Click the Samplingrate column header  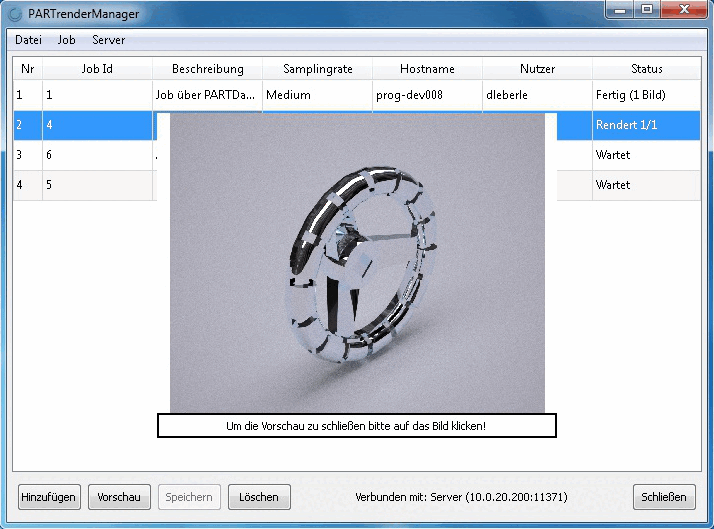pyautogui.click(x=317, y=69)
